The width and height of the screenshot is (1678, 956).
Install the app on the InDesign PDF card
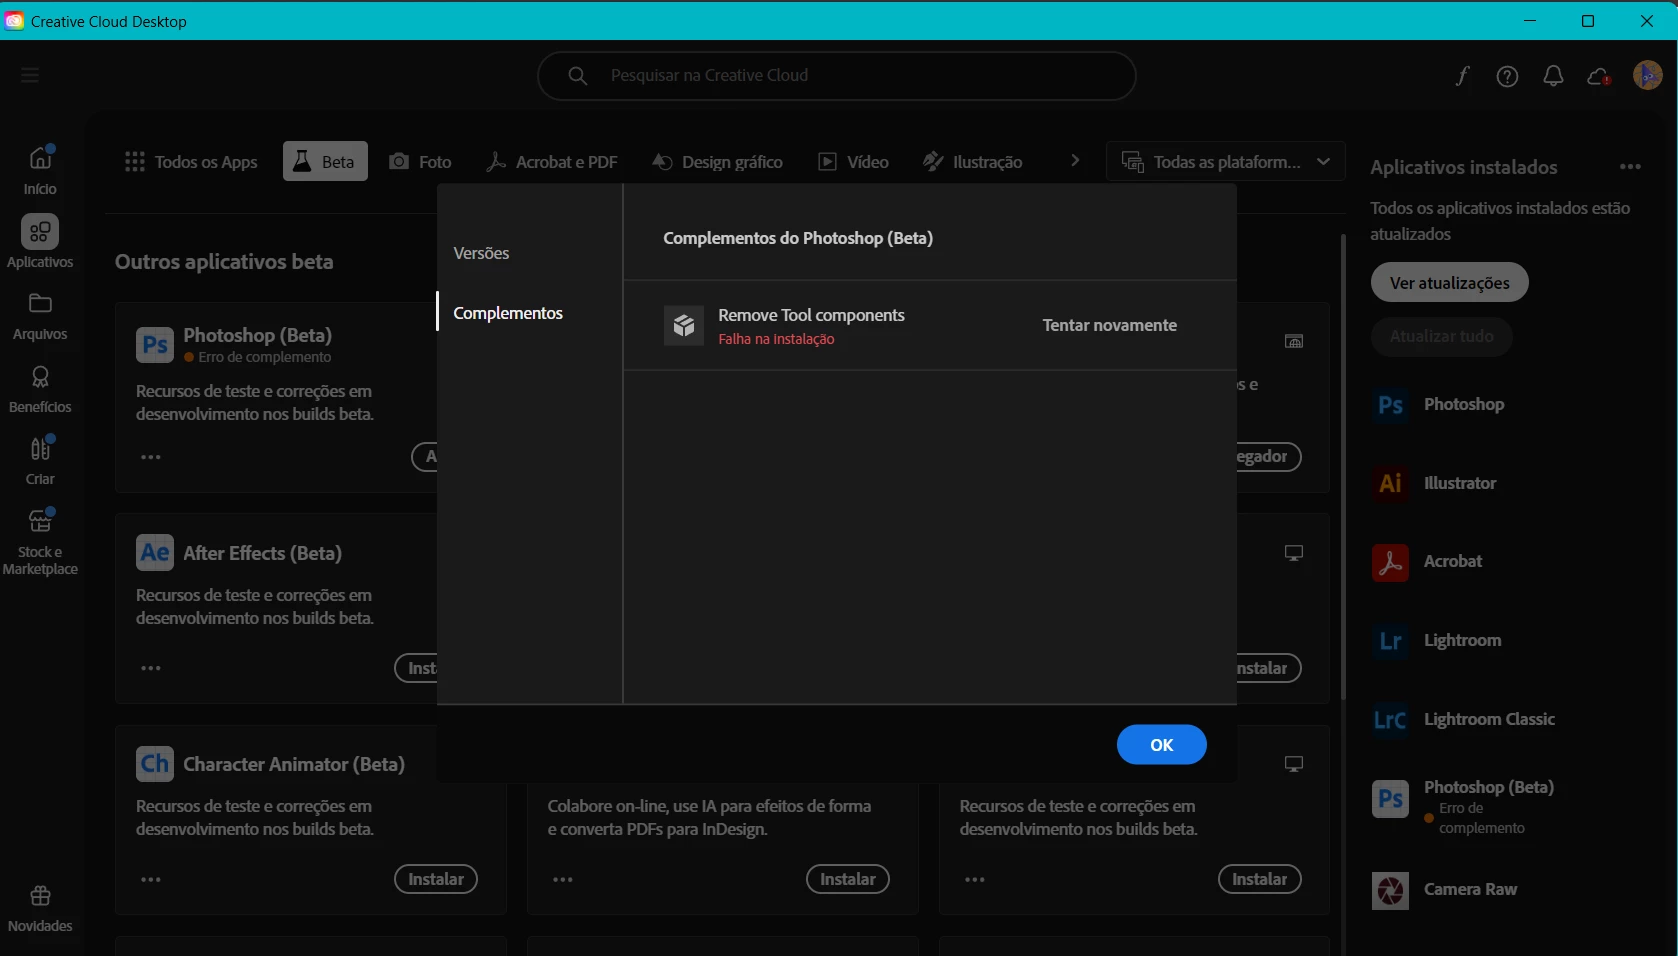[848, 880]
